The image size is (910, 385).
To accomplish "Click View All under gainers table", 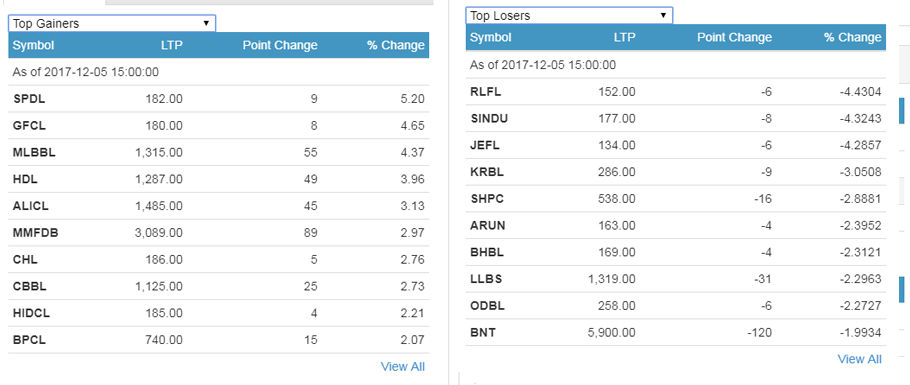I will click(x=402, y=366).
